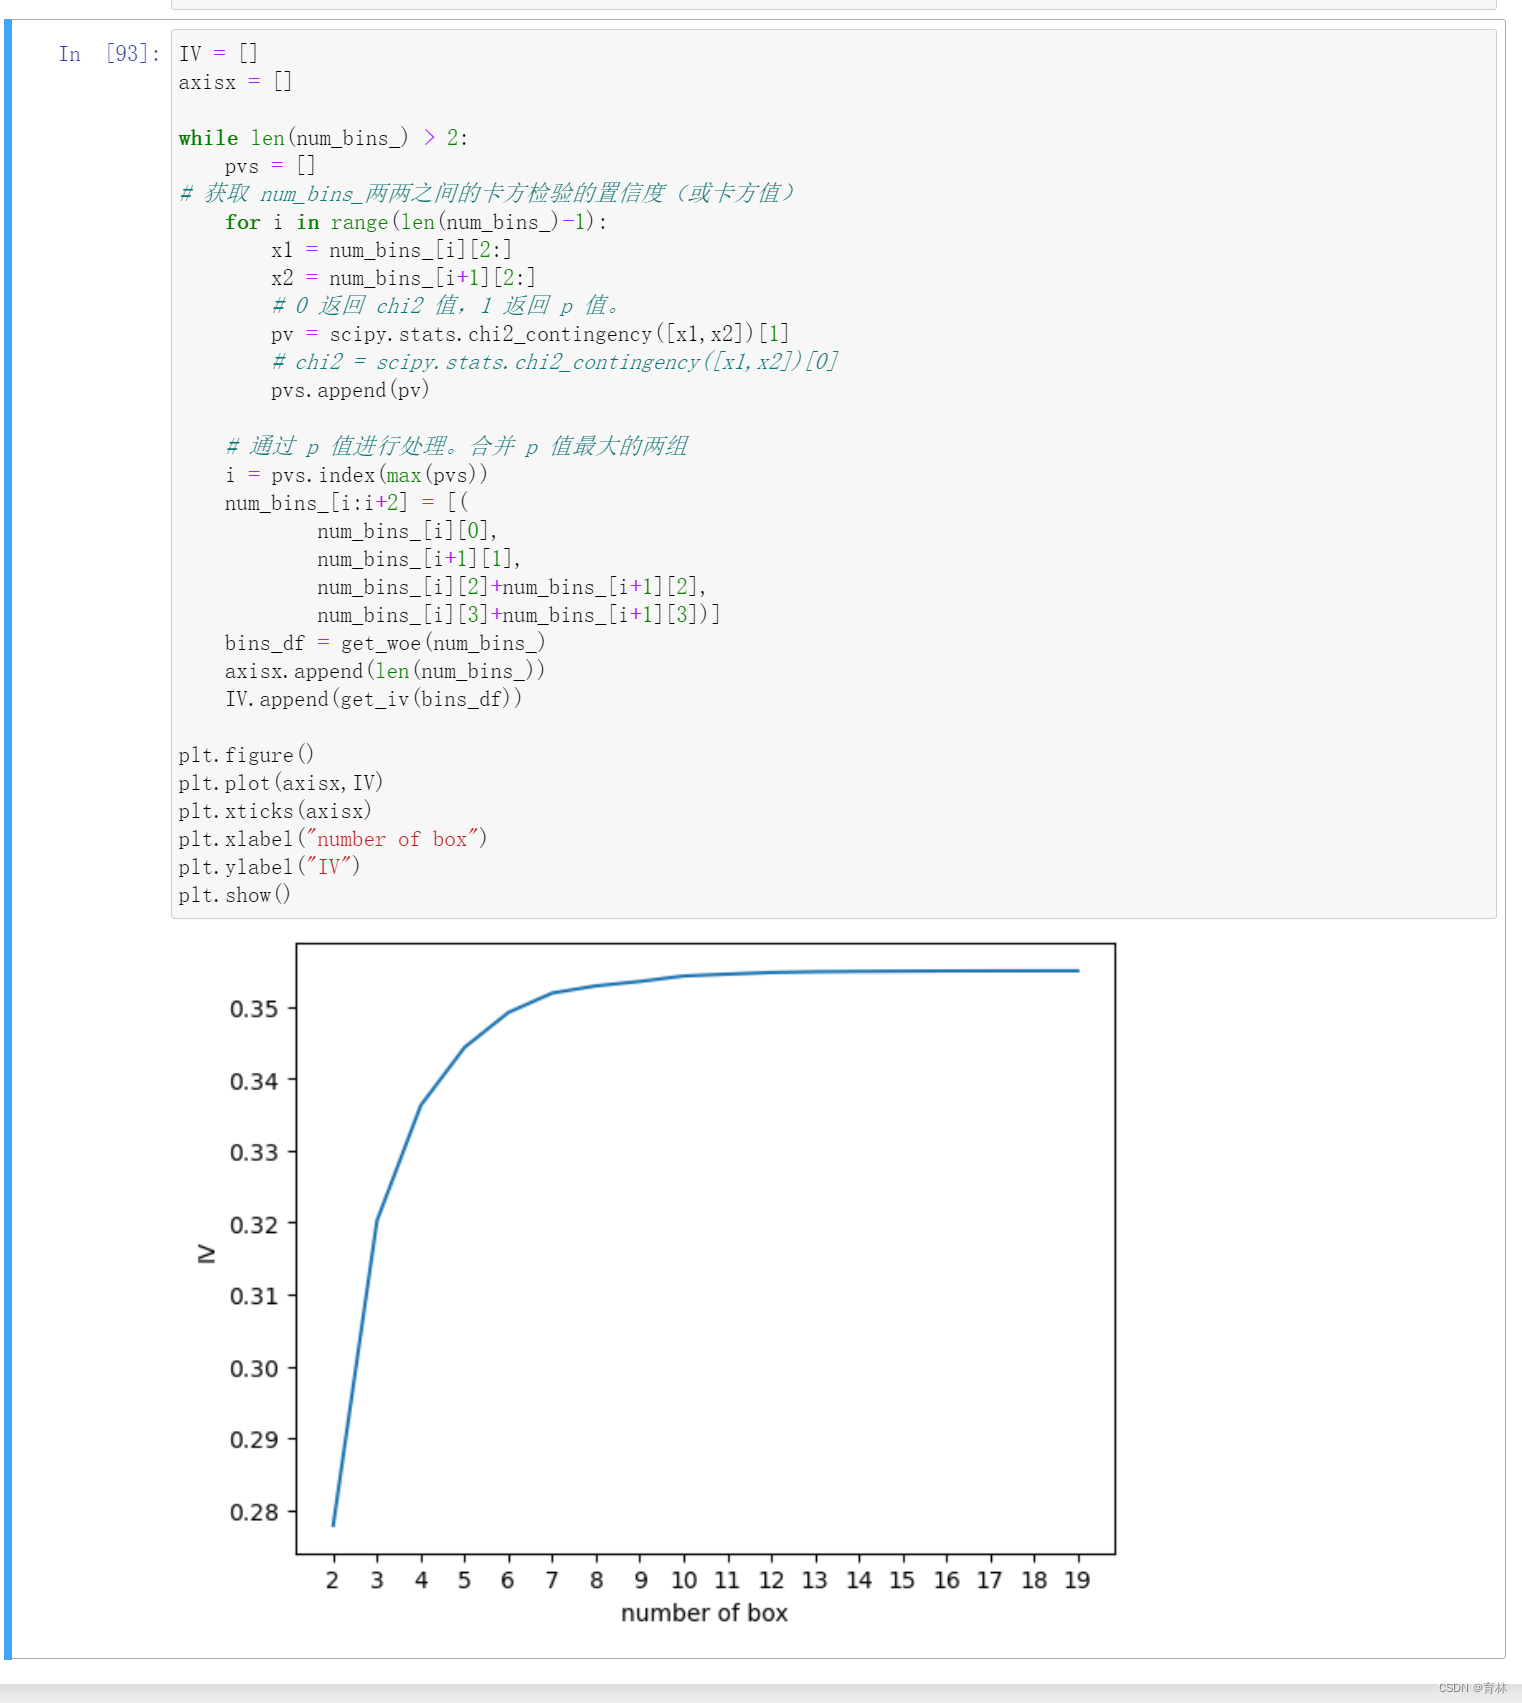This screenshot has height=1703, width=1522.
Task: Click the 'pvs = []' code line
Action: click(270, 166)
